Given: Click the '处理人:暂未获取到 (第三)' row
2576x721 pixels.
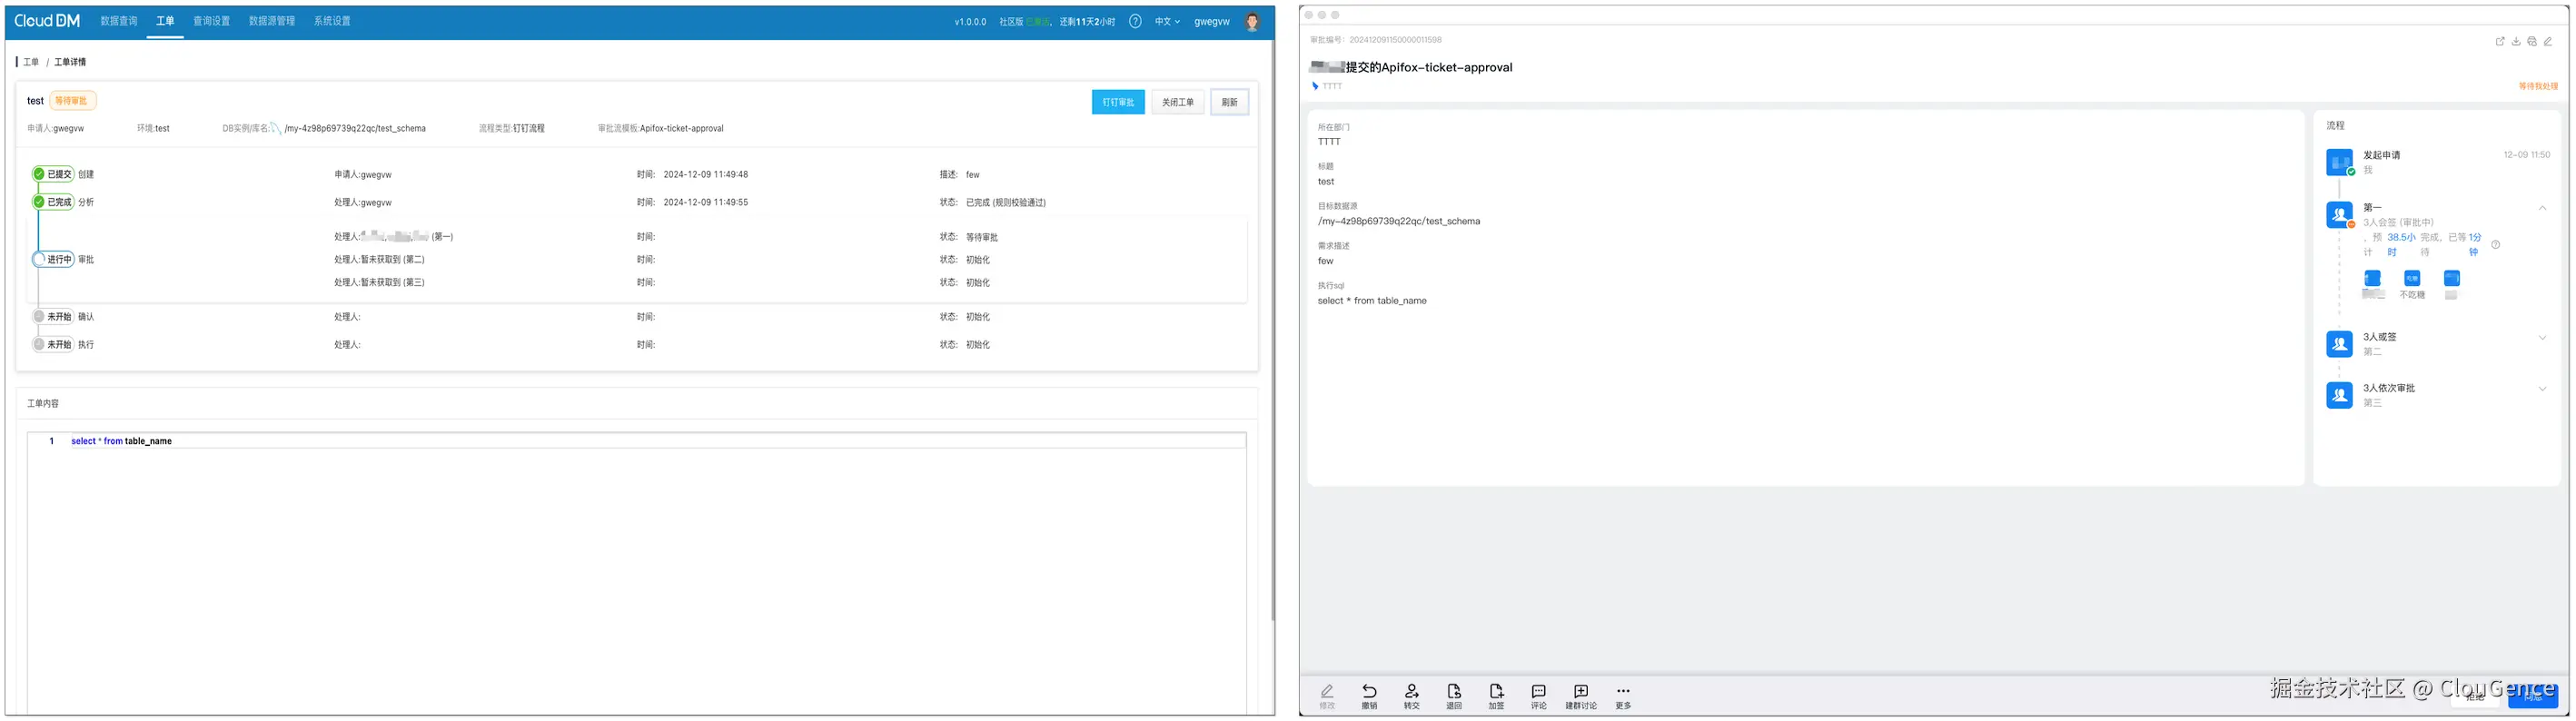Looking at the screenshot, I should click(x=379, y=282).
